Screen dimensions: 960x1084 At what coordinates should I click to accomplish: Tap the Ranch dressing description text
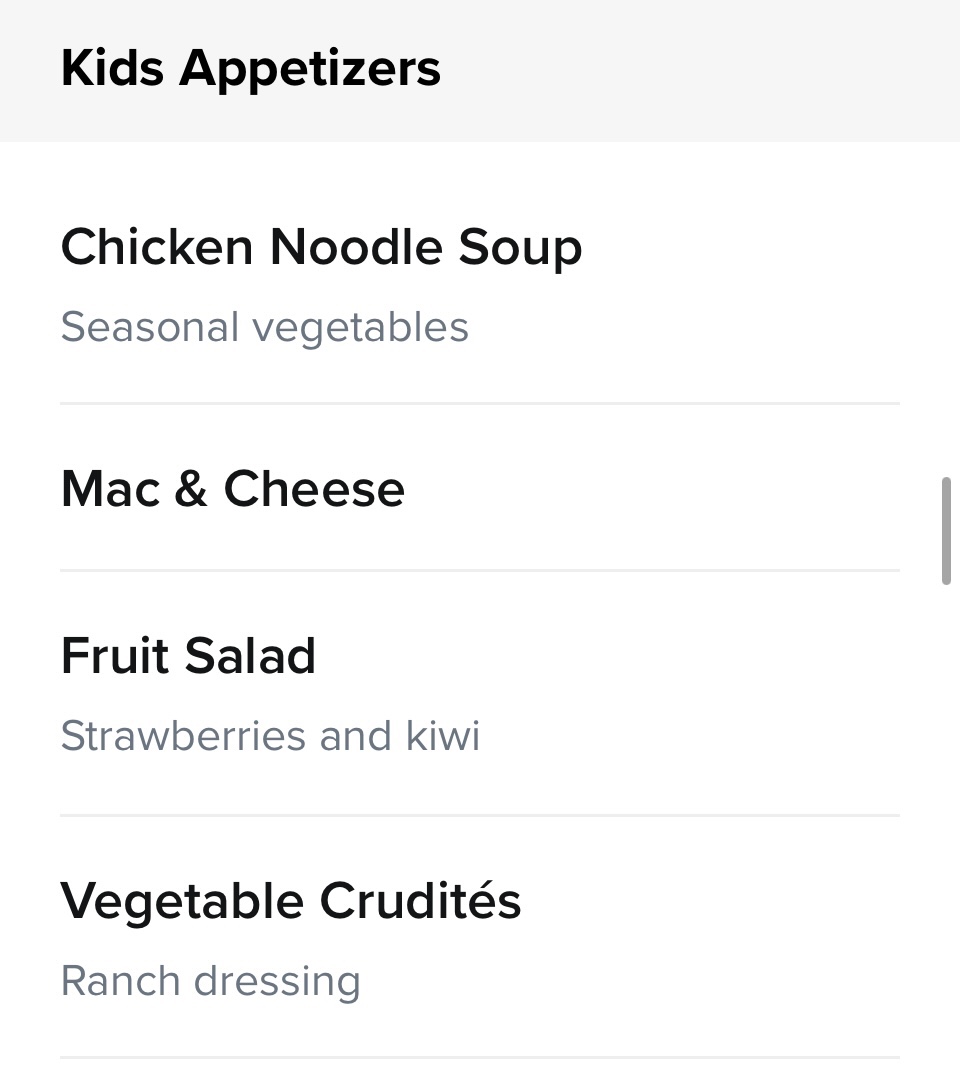pyautogui.click(x=210, y=981)
